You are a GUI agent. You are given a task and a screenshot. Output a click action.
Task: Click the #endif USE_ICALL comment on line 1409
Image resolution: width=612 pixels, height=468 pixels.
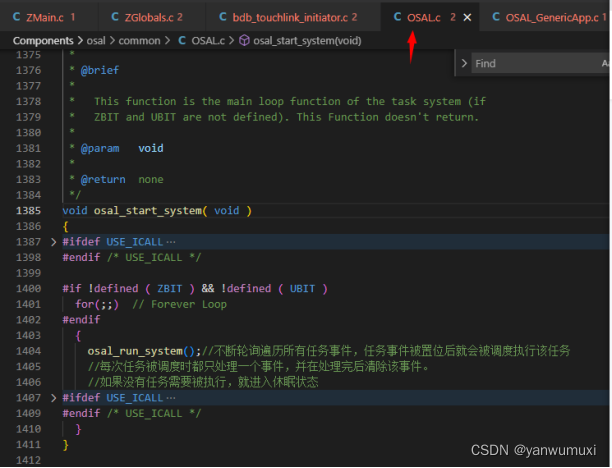(154, 414)
